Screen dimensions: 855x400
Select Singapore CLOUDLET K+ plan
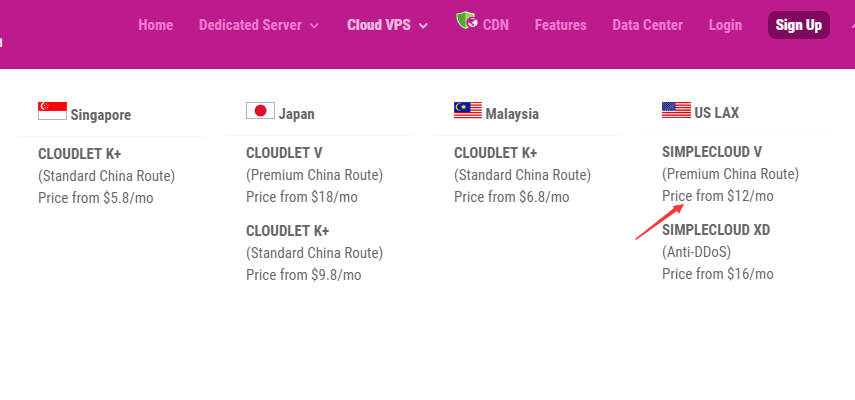point(80,154)
